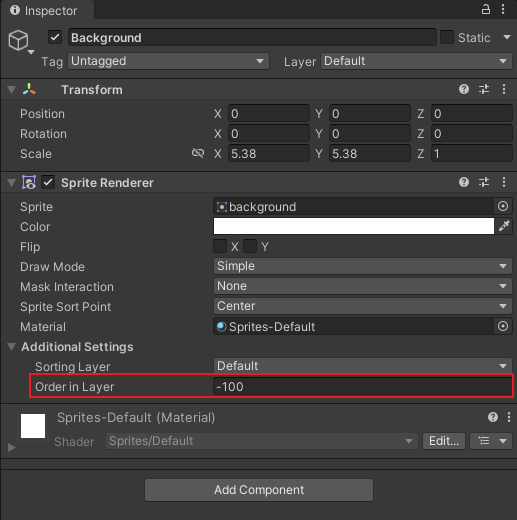
Task: Toggle the Background GameObject active checkbox
Action: pyautogui.click(x=55, y=37)
